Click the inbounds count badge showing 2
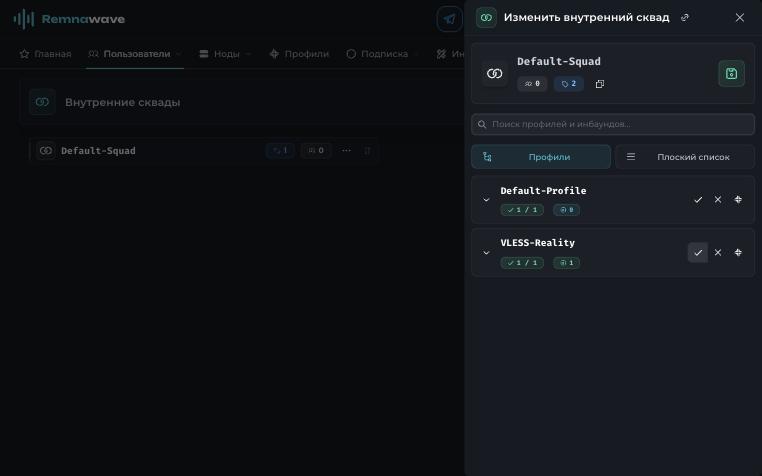Viewport: 762px width, 476px height. coord(569,84)
